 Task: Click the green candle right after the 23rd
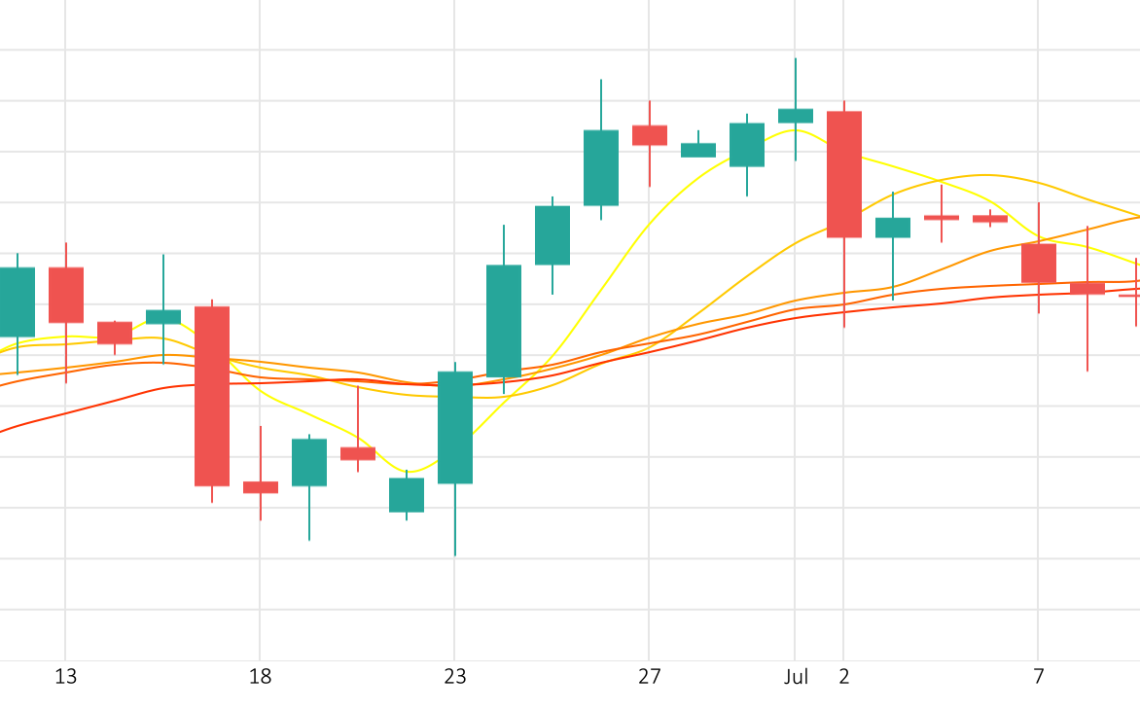[504, 320]
